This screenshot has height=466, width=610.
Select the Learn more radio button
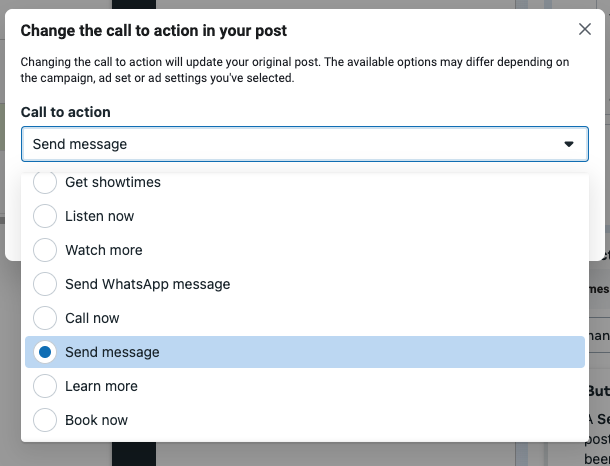pyautogui.click(x=45, y=386)
